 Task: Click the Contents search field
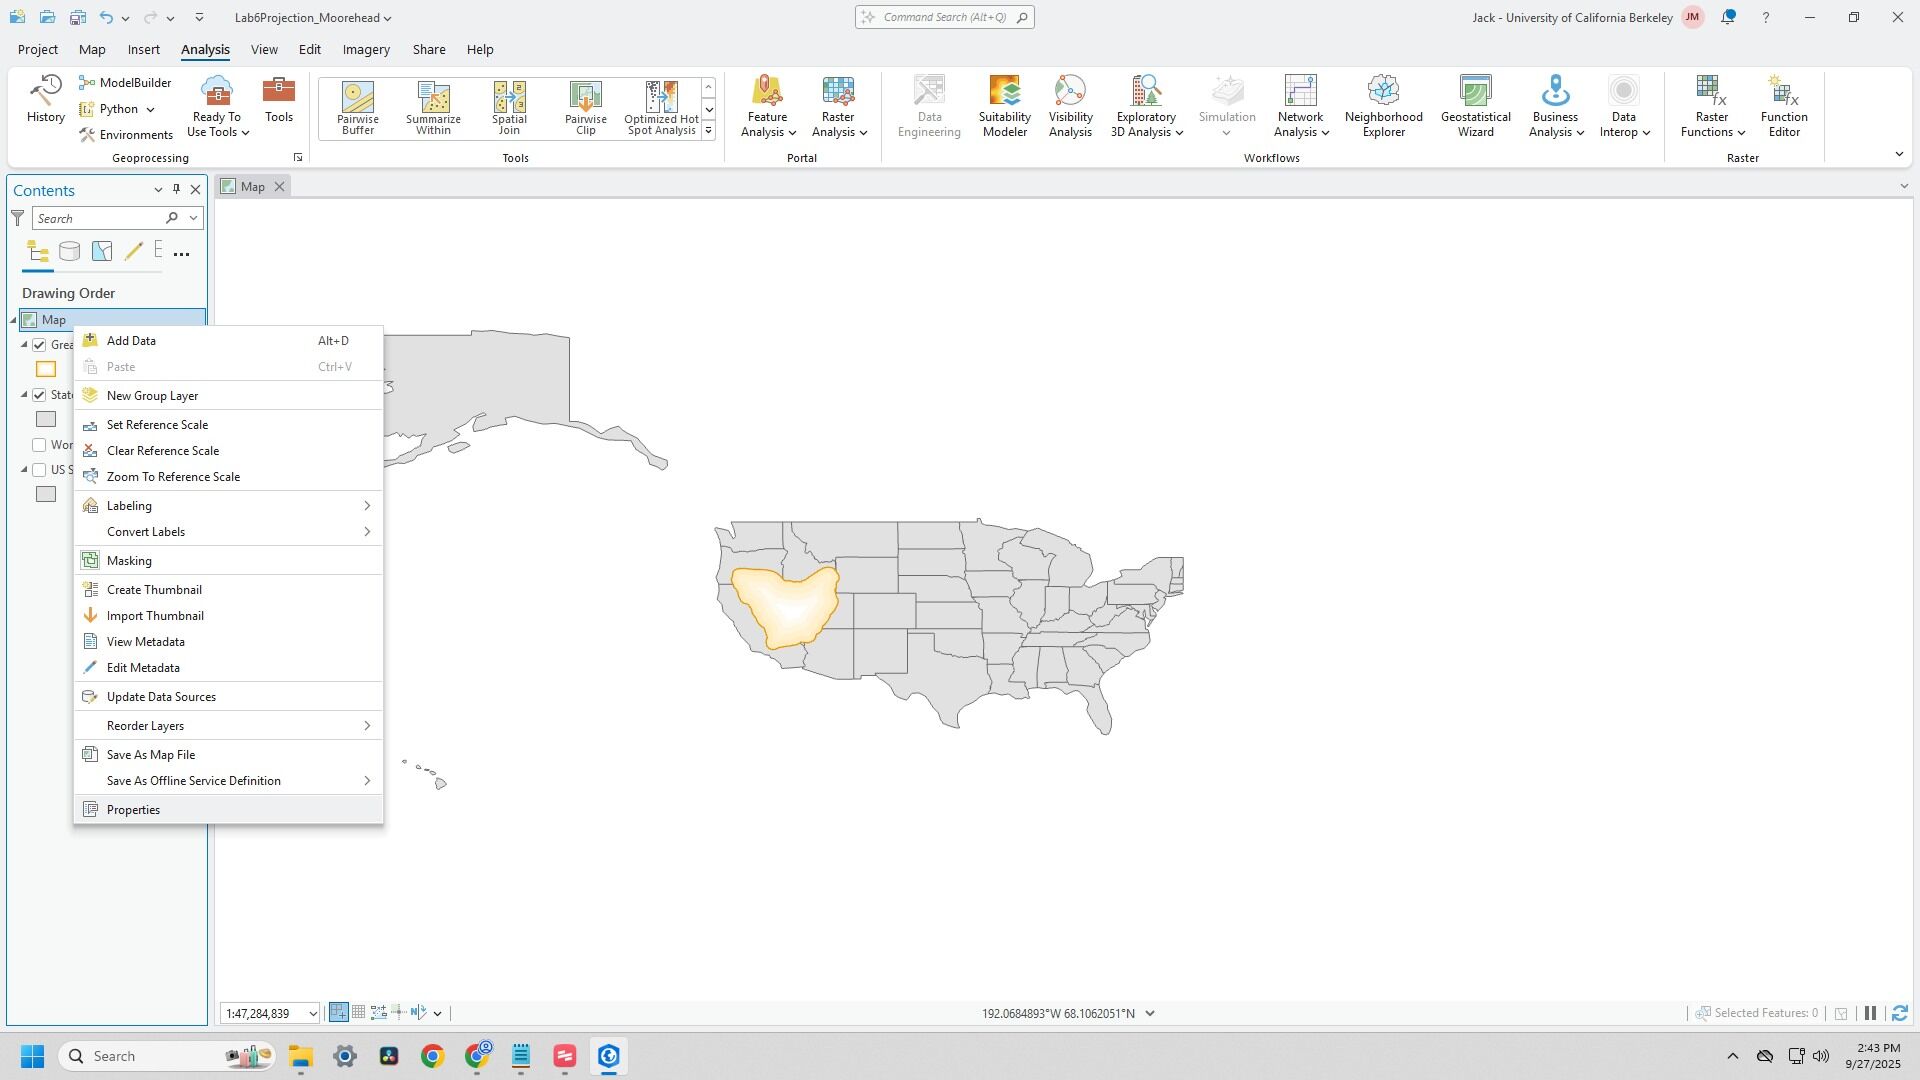tap(98, 218)
